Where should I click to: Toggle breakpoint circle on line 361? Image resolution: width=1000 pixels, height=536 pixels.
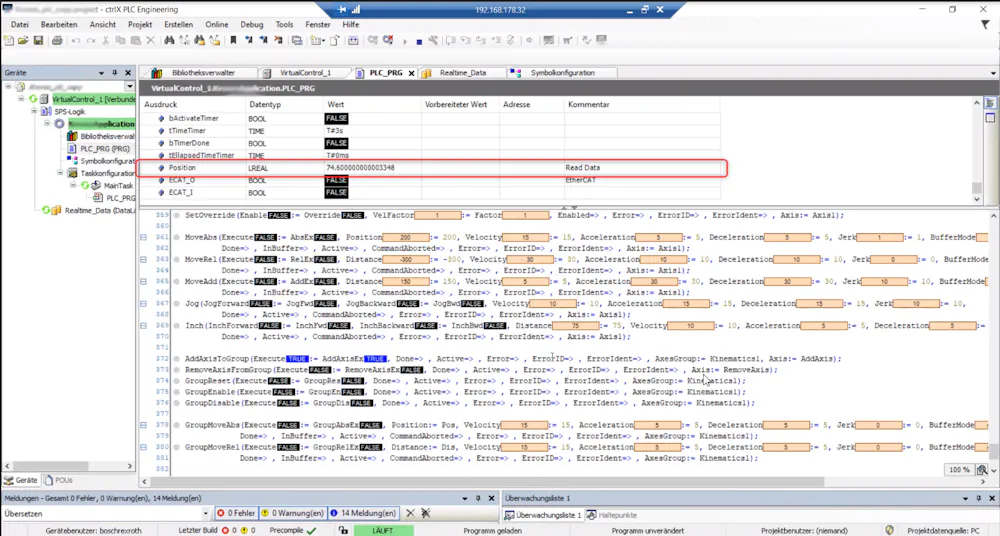coord(177,237)
